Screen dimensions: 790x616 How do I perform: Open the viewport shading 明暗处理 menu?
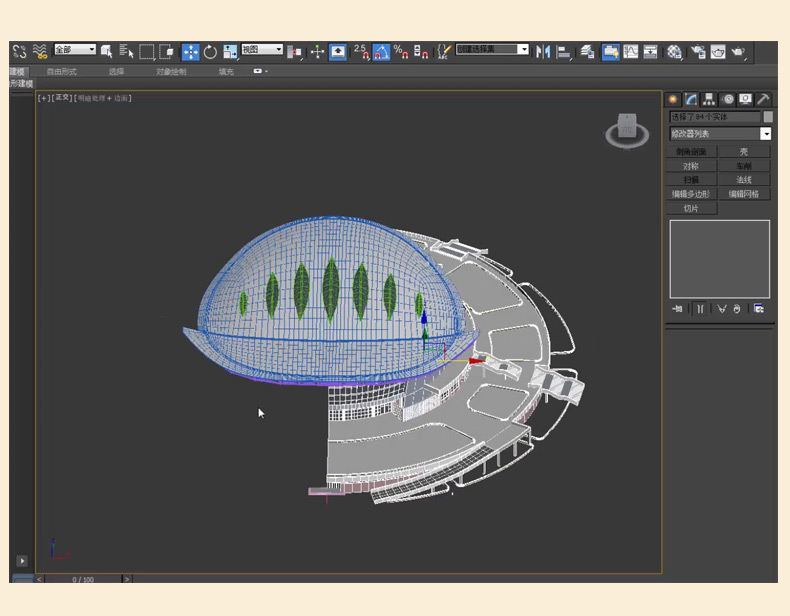coord(103,98)
